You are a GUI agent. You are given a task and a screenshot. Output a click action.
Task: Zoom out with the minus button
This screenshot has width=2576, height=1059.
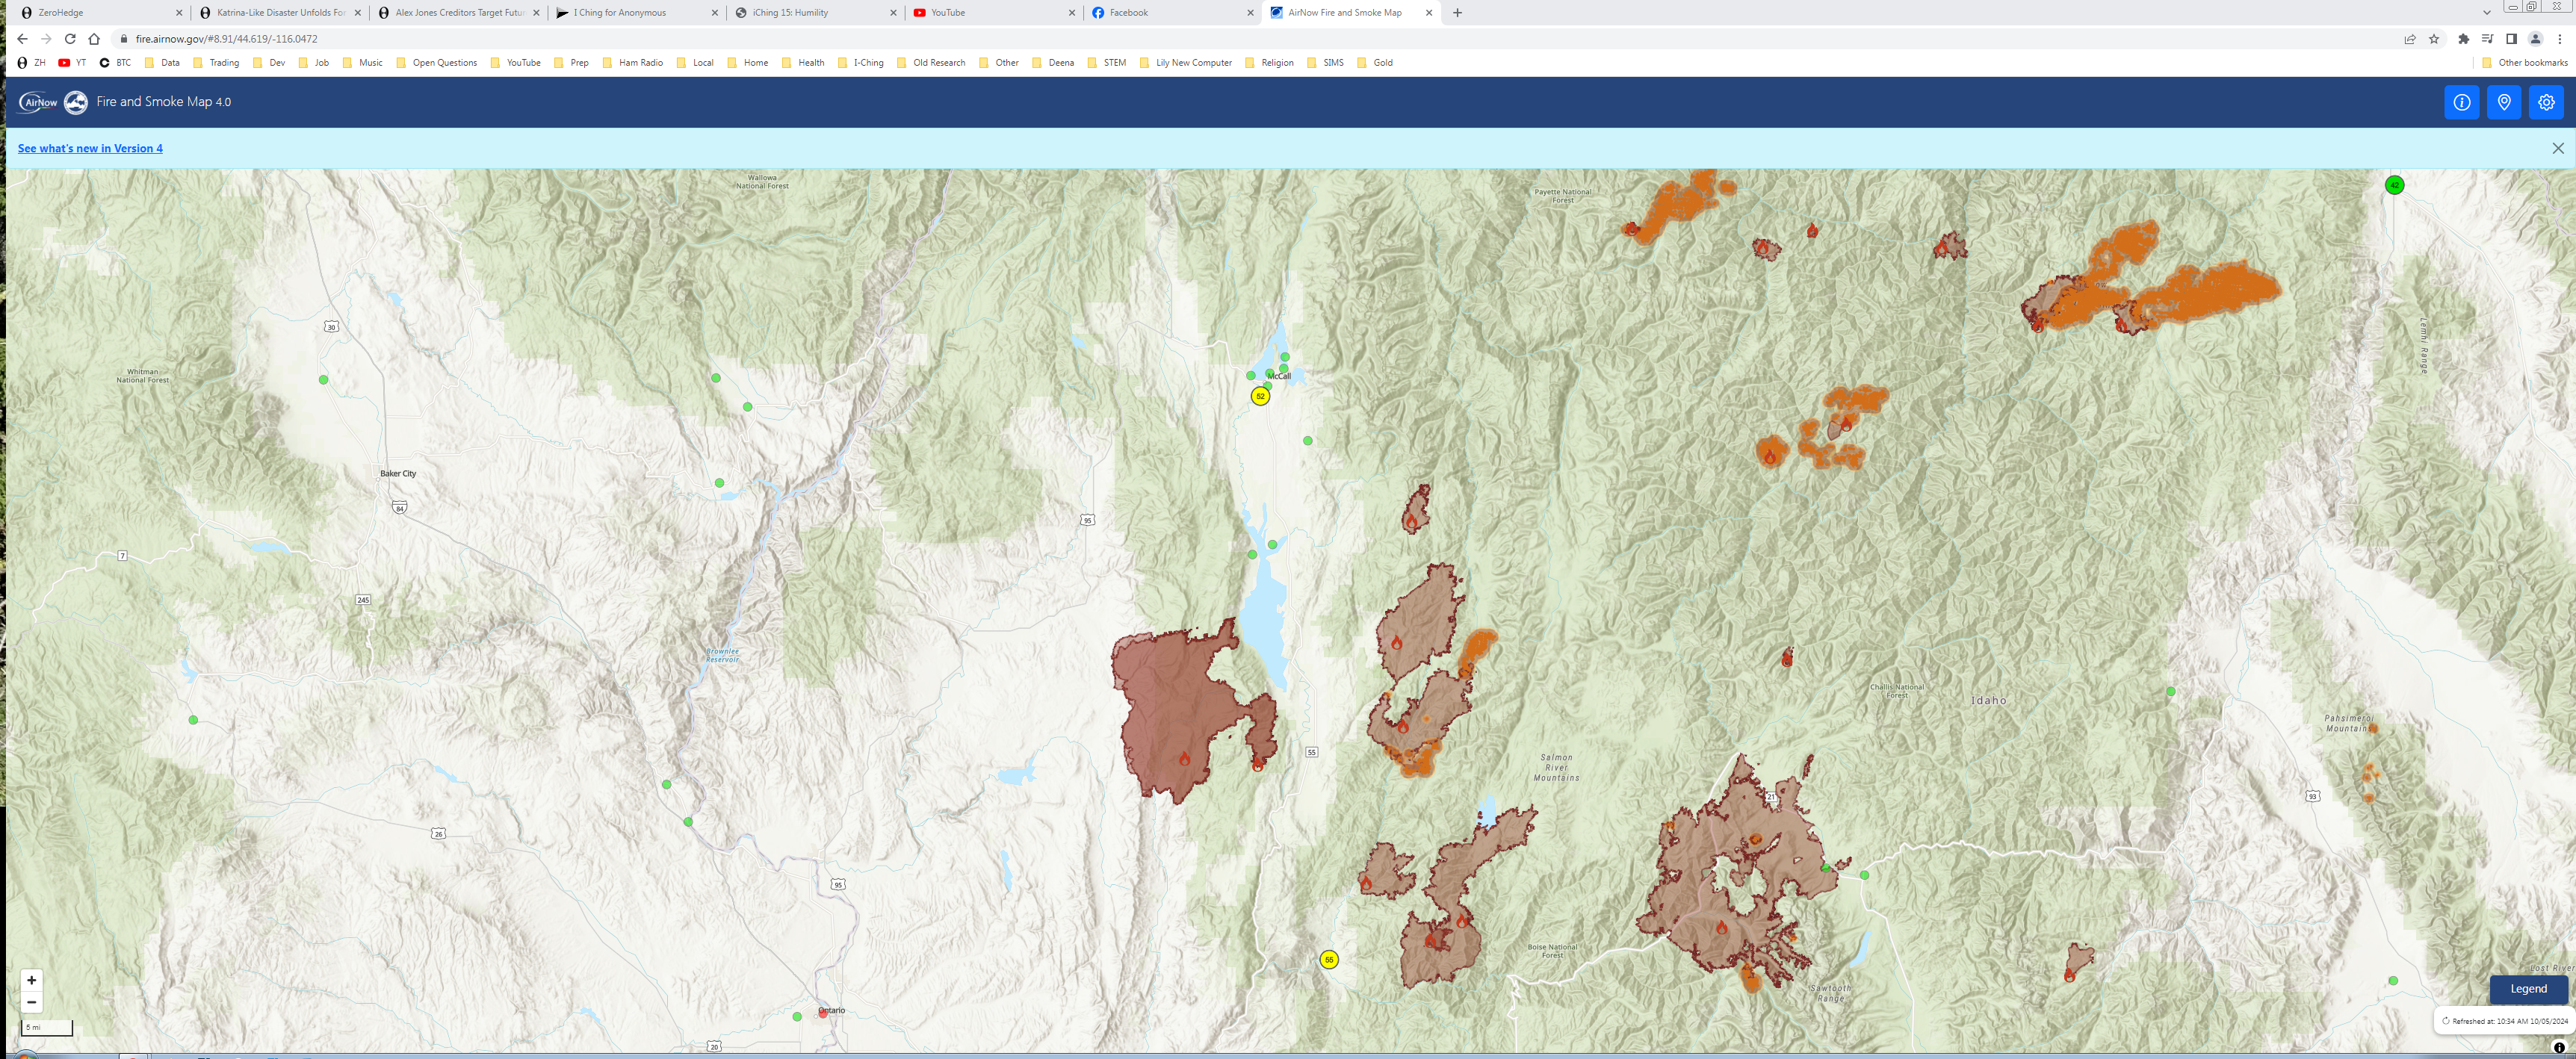coord(31,1002)
